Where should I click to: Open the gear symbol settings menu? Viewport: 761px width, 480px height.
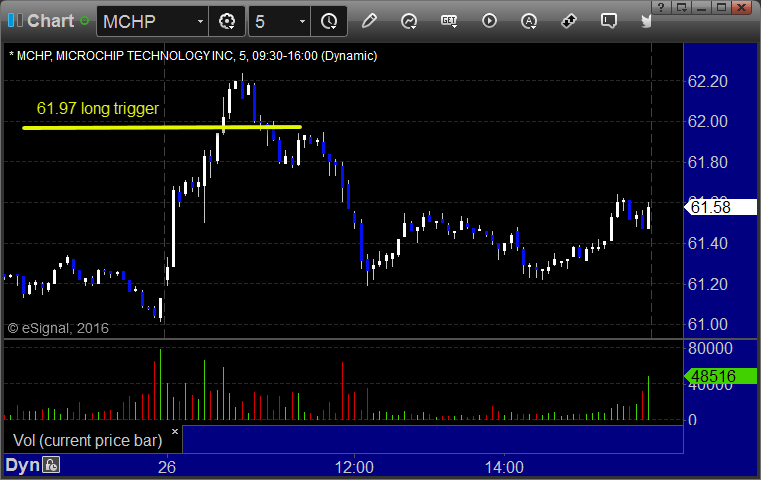coord(227,21)
